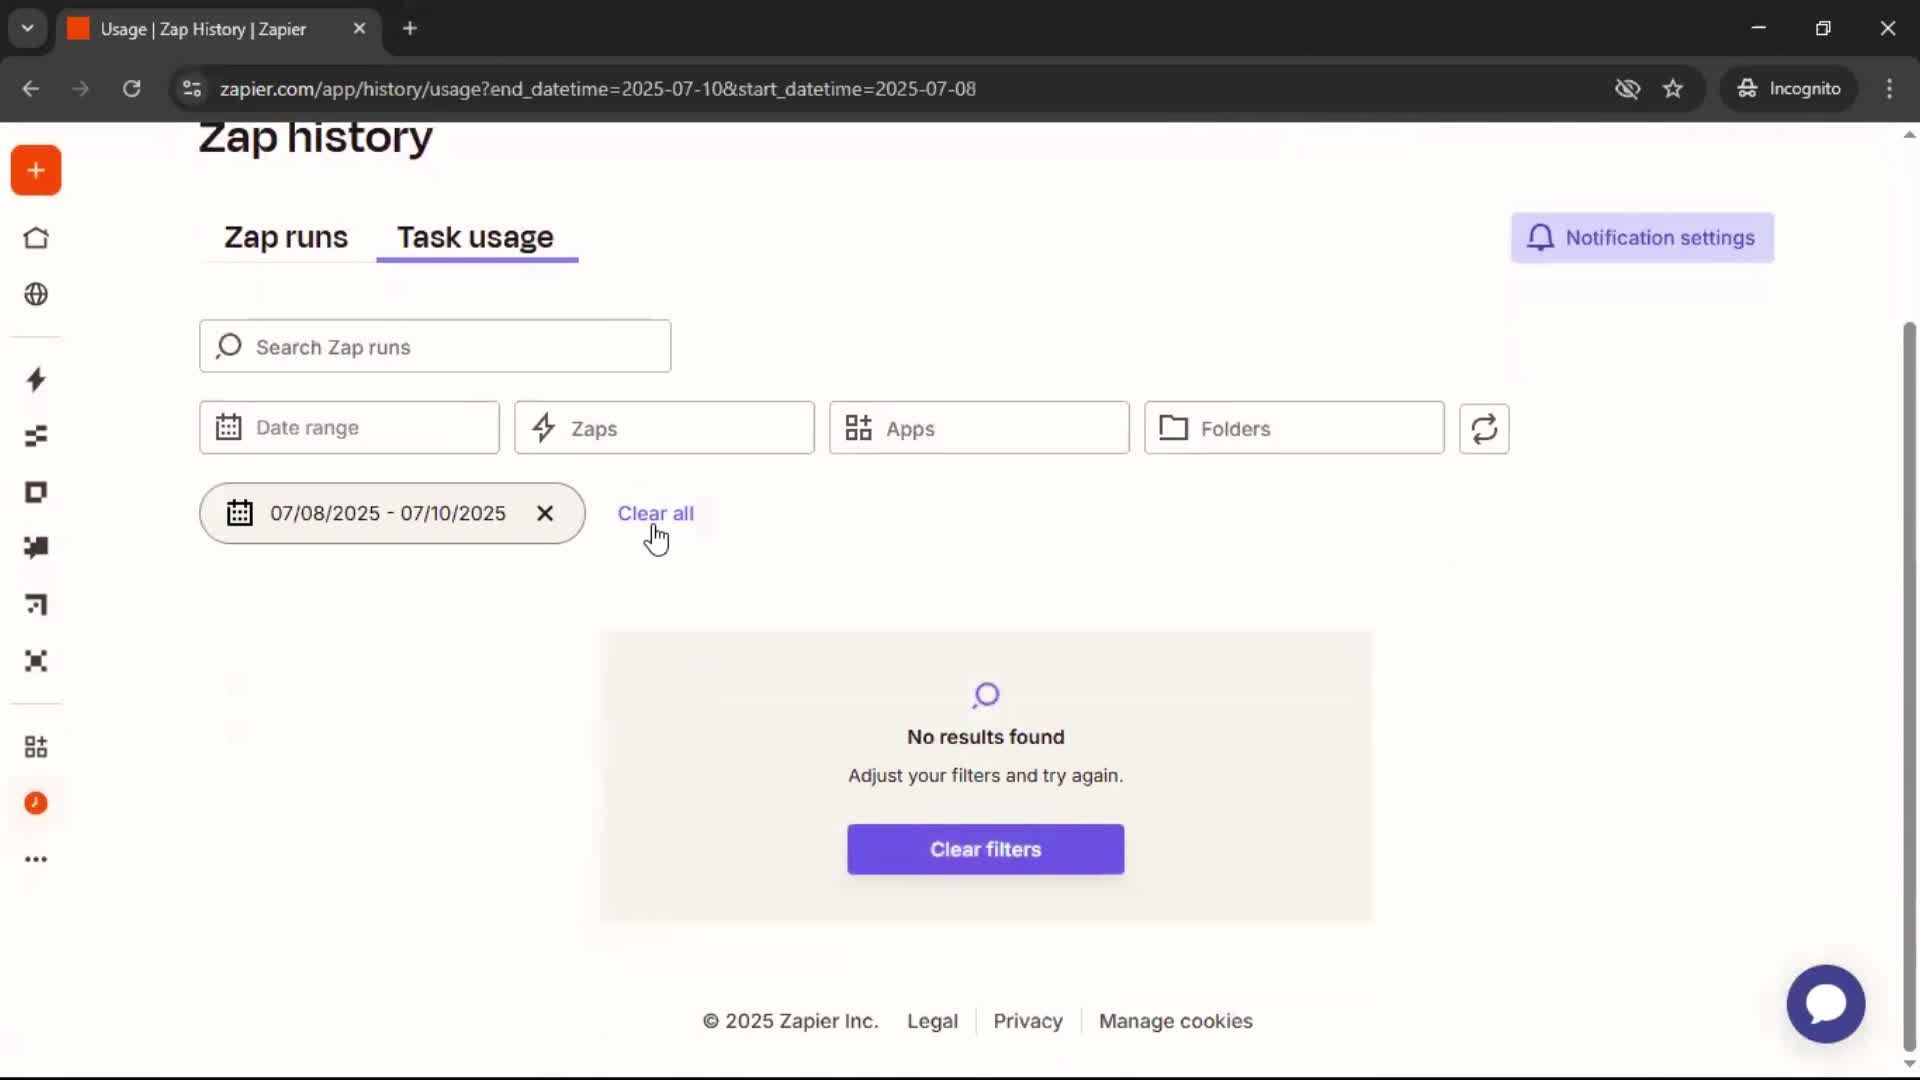Open the chat support bubble
The height and width of the screenshot is (1080, 1920).
point(1826,1004)
